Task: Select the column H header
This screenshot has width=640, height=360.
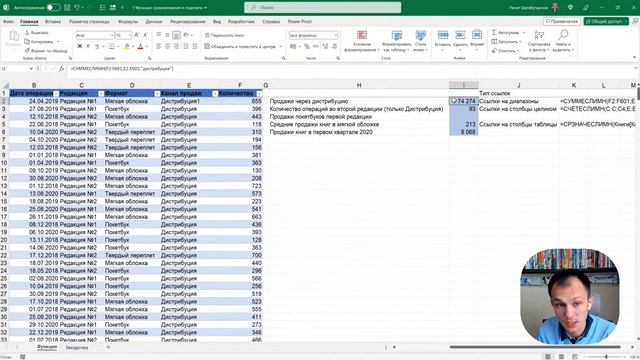Action: coord(359,85)
